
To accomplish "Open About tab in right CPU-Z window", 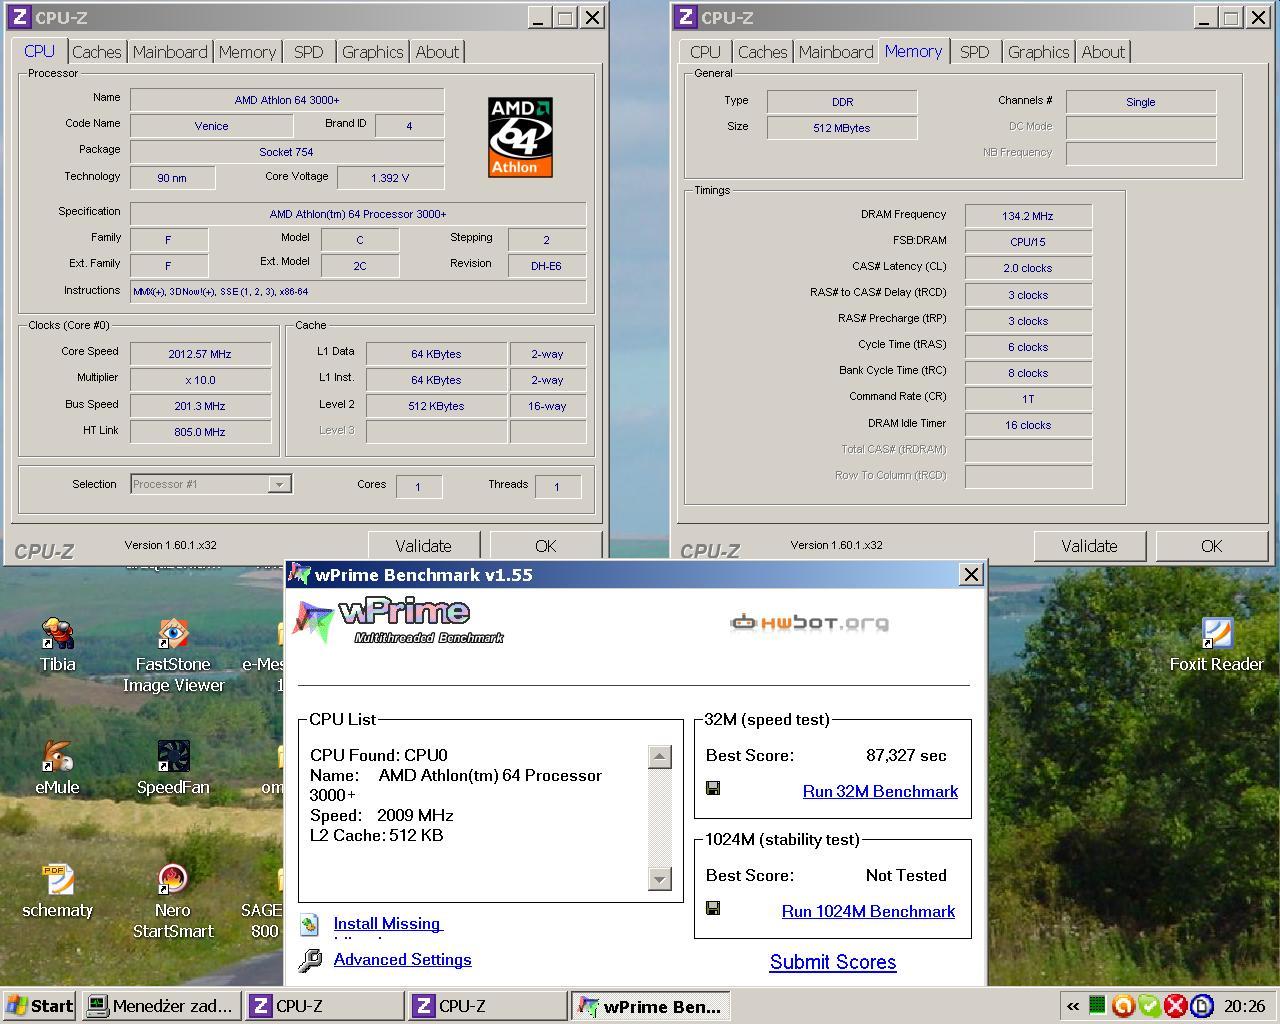I will 1103,52.
